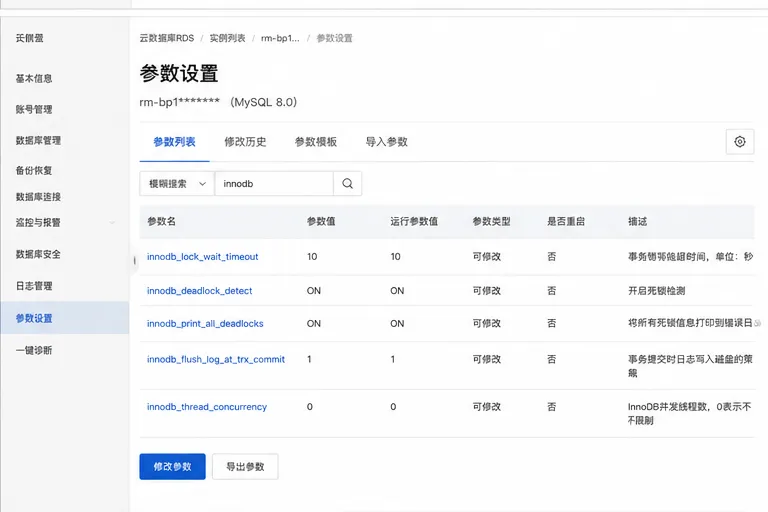The width and height of the screenshot is (768, 512).
Task: Focus the innodb search input field
Action: tap(274, 184)
